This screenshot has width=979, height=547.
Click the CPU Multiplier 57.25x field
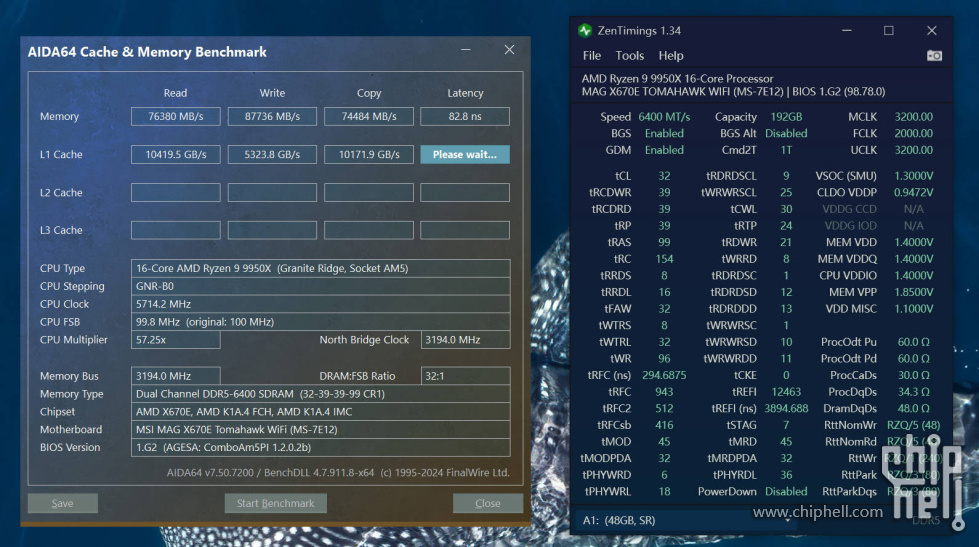coord(175,340)
